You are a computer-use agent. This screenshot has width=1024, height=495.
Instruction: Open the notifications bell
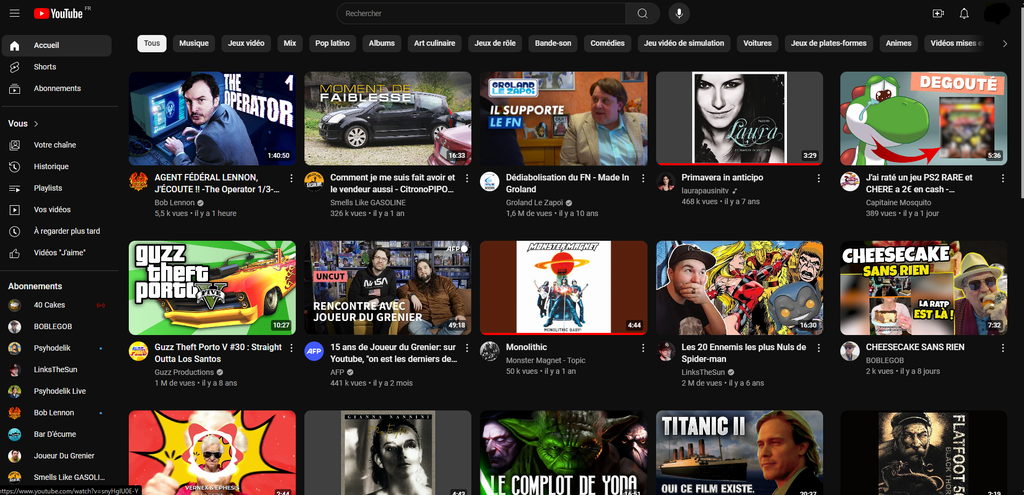click(964, 13)
